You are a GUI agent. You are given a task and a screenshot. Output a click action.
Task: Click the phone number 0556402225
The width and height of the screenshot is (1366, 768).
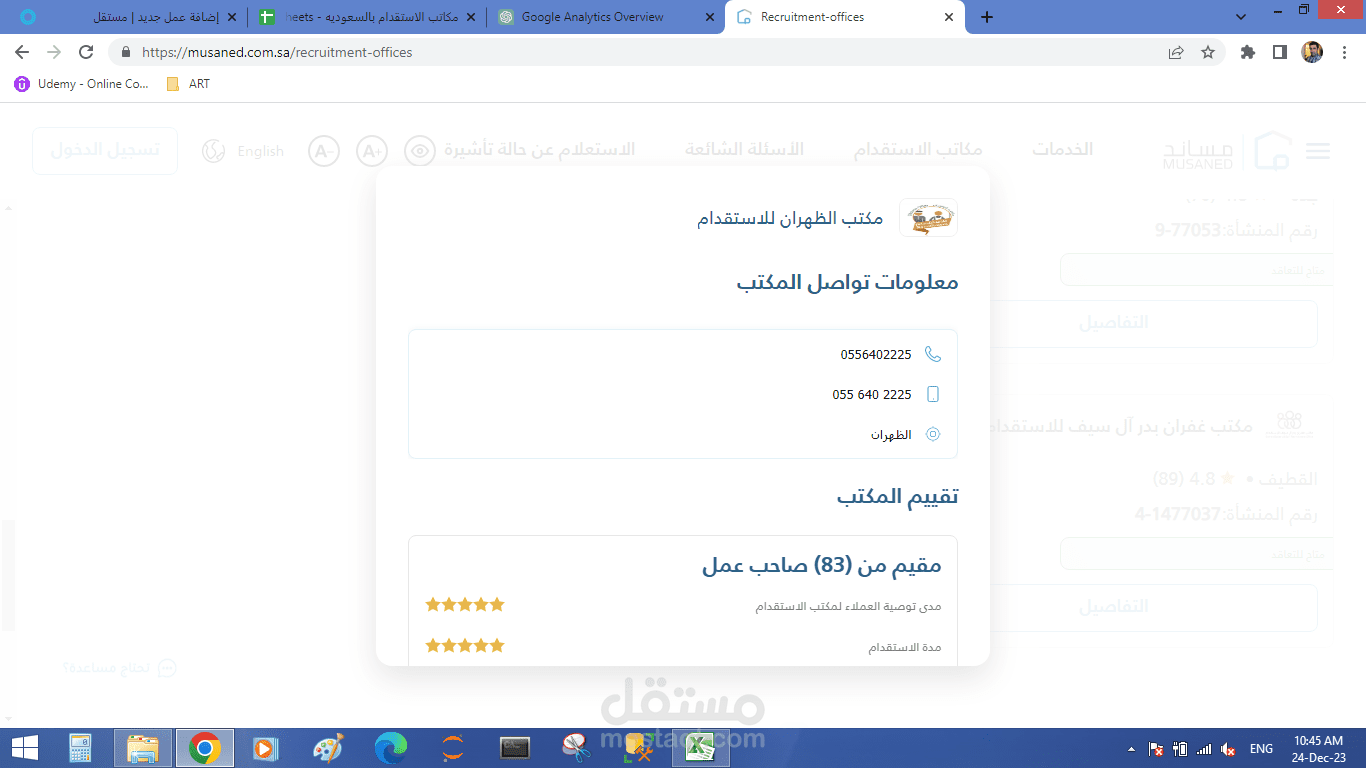coord(876,354)
